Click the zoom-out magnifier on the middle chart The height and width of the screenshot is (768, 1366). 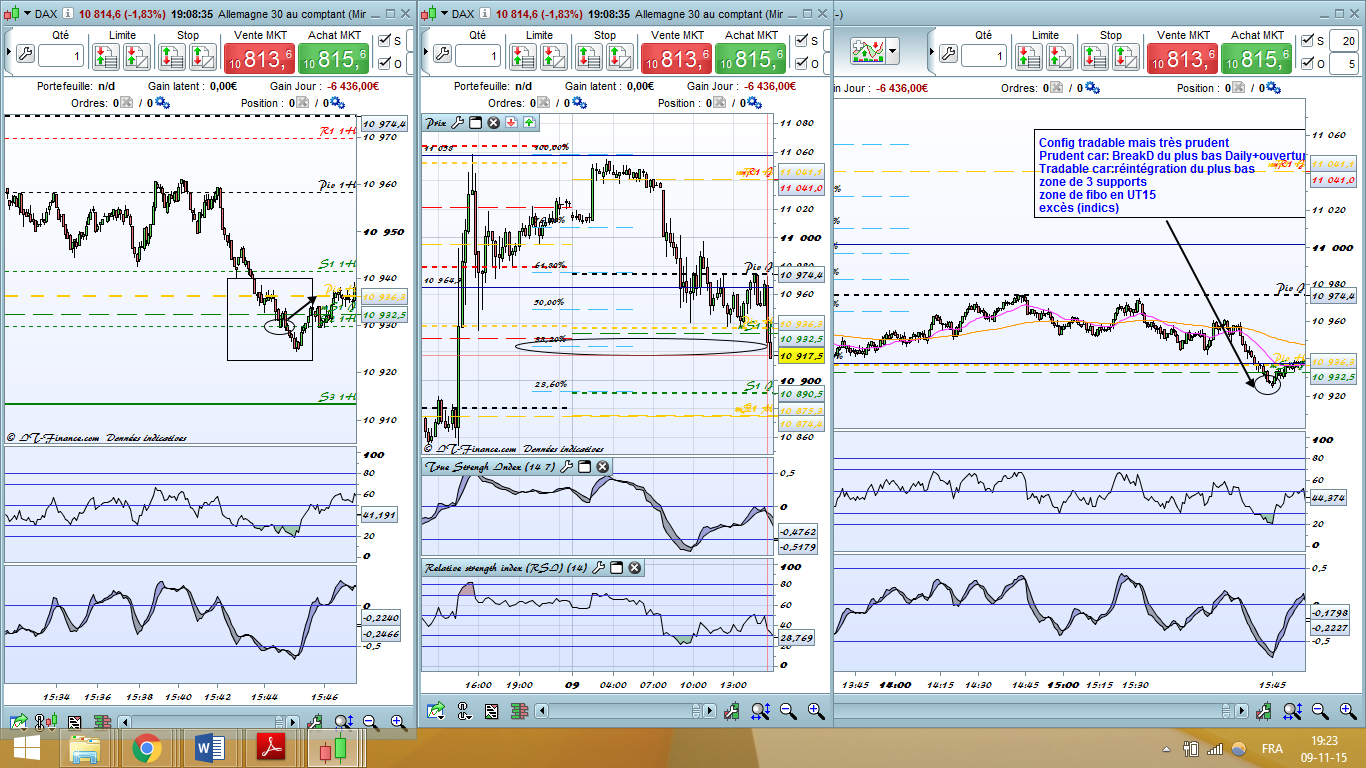coord(788,711)
